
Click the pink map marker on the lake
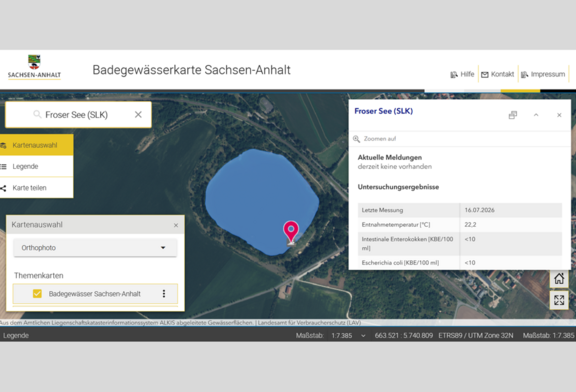click(291, 232)
